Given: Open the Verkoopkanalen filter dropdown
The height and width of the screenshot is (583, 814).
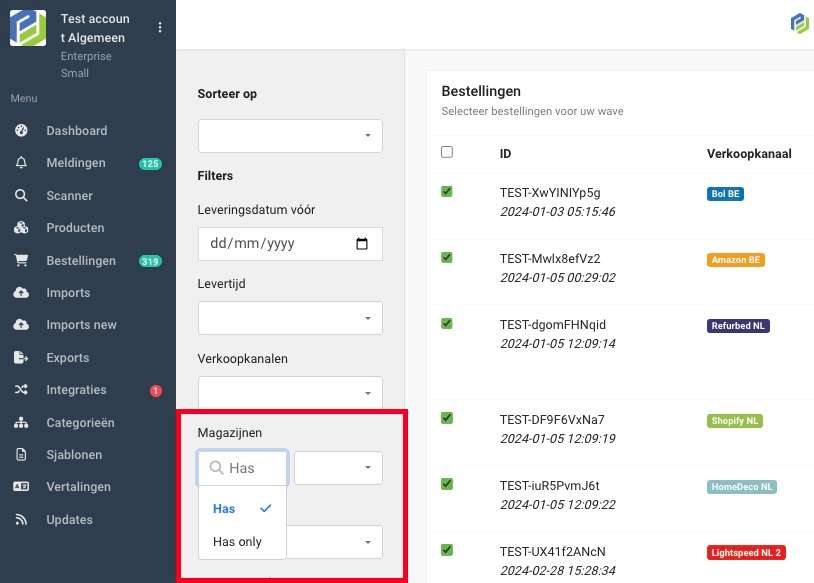Looking at the screenshot, I should pyautogui.click(x=290, y=392).
